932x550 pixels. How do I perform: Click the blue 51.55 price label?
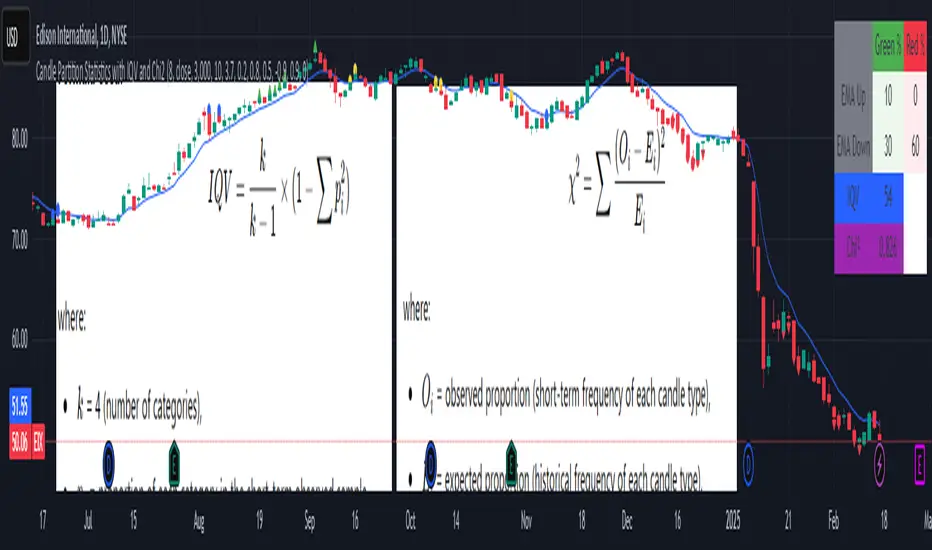[20, 406]
